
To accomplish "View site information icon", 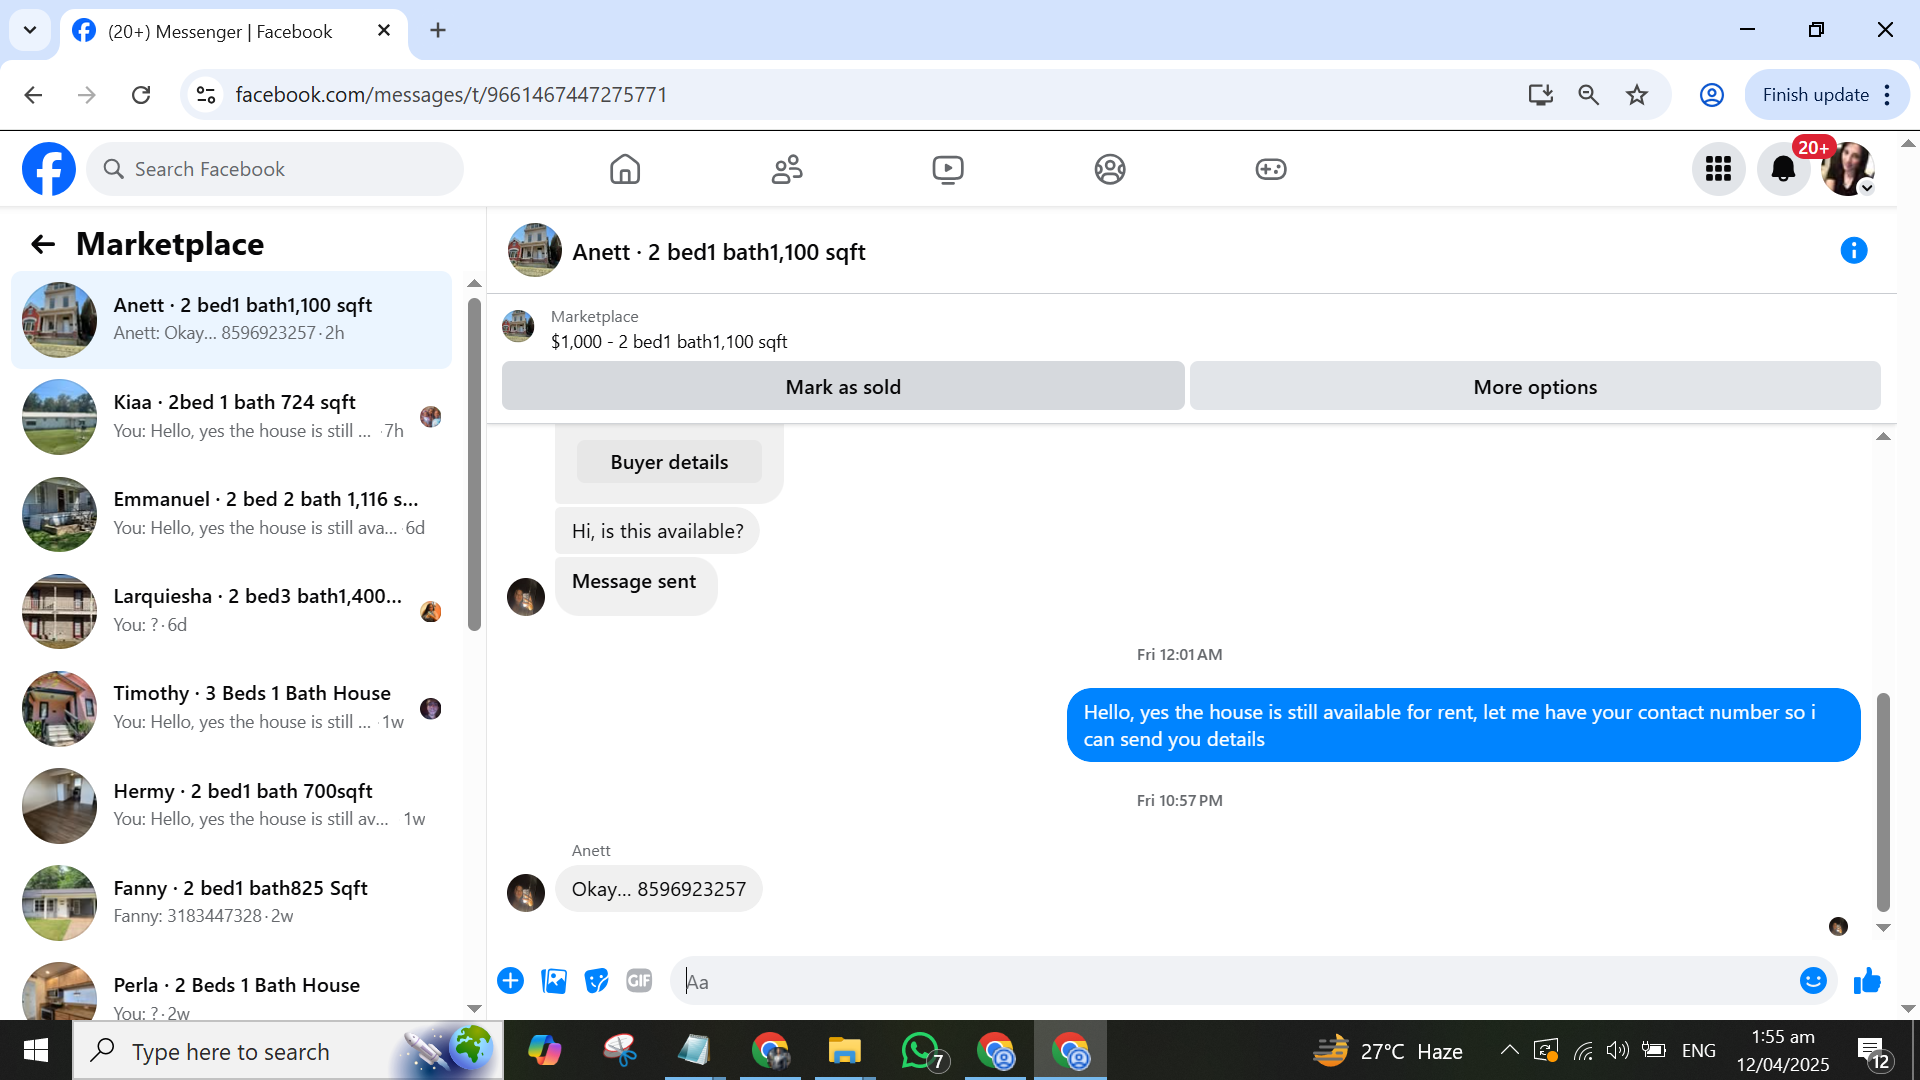I will coord(206,95).
